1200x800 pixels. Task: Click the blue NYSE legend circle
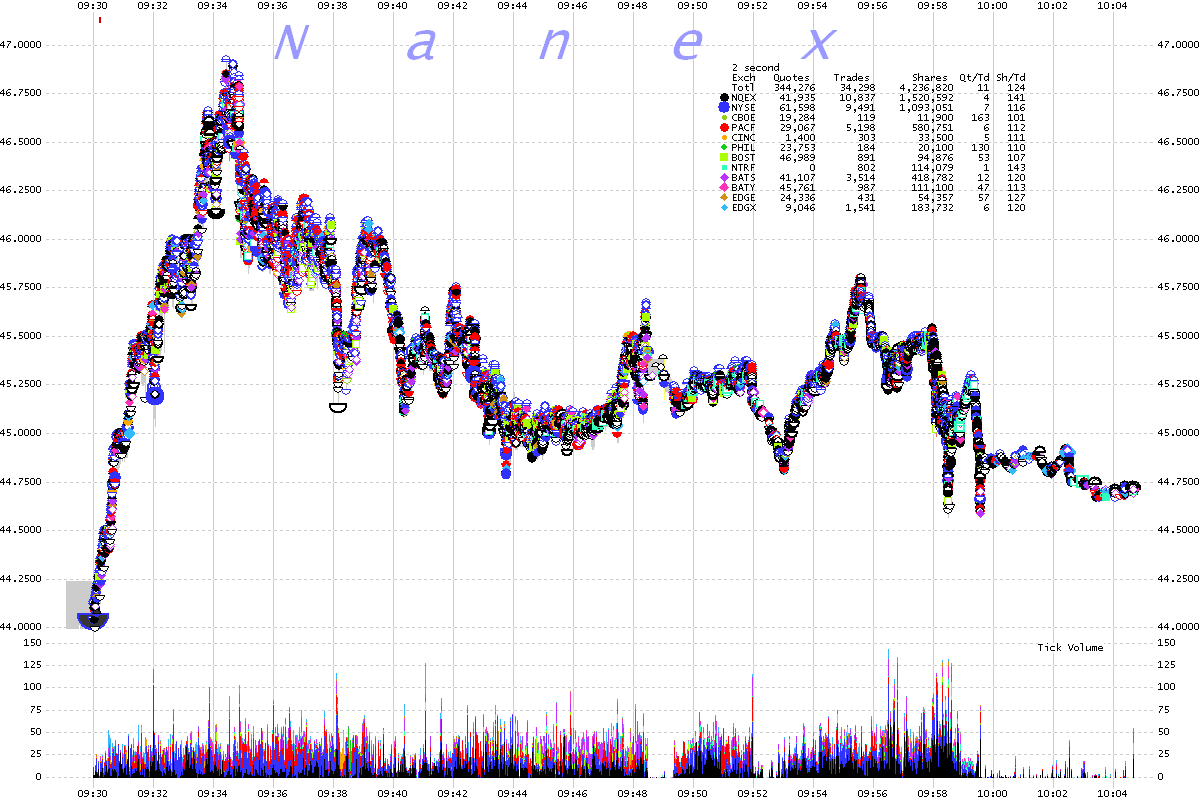(x=724, y=107)
